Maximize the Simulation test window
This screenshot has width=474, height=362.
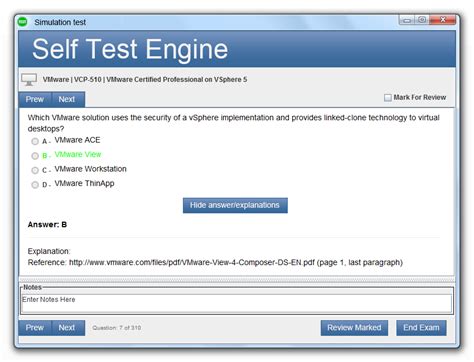422,20
